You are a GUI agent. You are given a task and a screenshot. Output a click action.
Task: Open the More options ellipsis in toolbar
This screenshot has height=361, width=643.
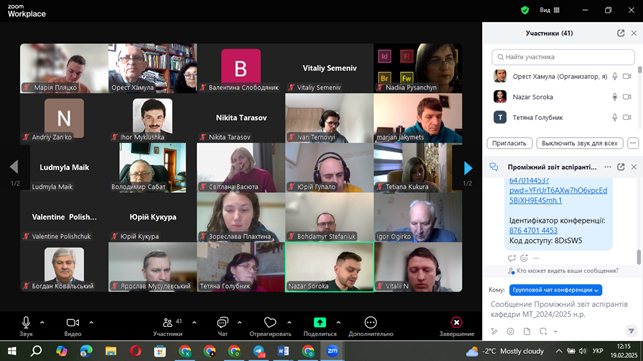coord(370,323)
